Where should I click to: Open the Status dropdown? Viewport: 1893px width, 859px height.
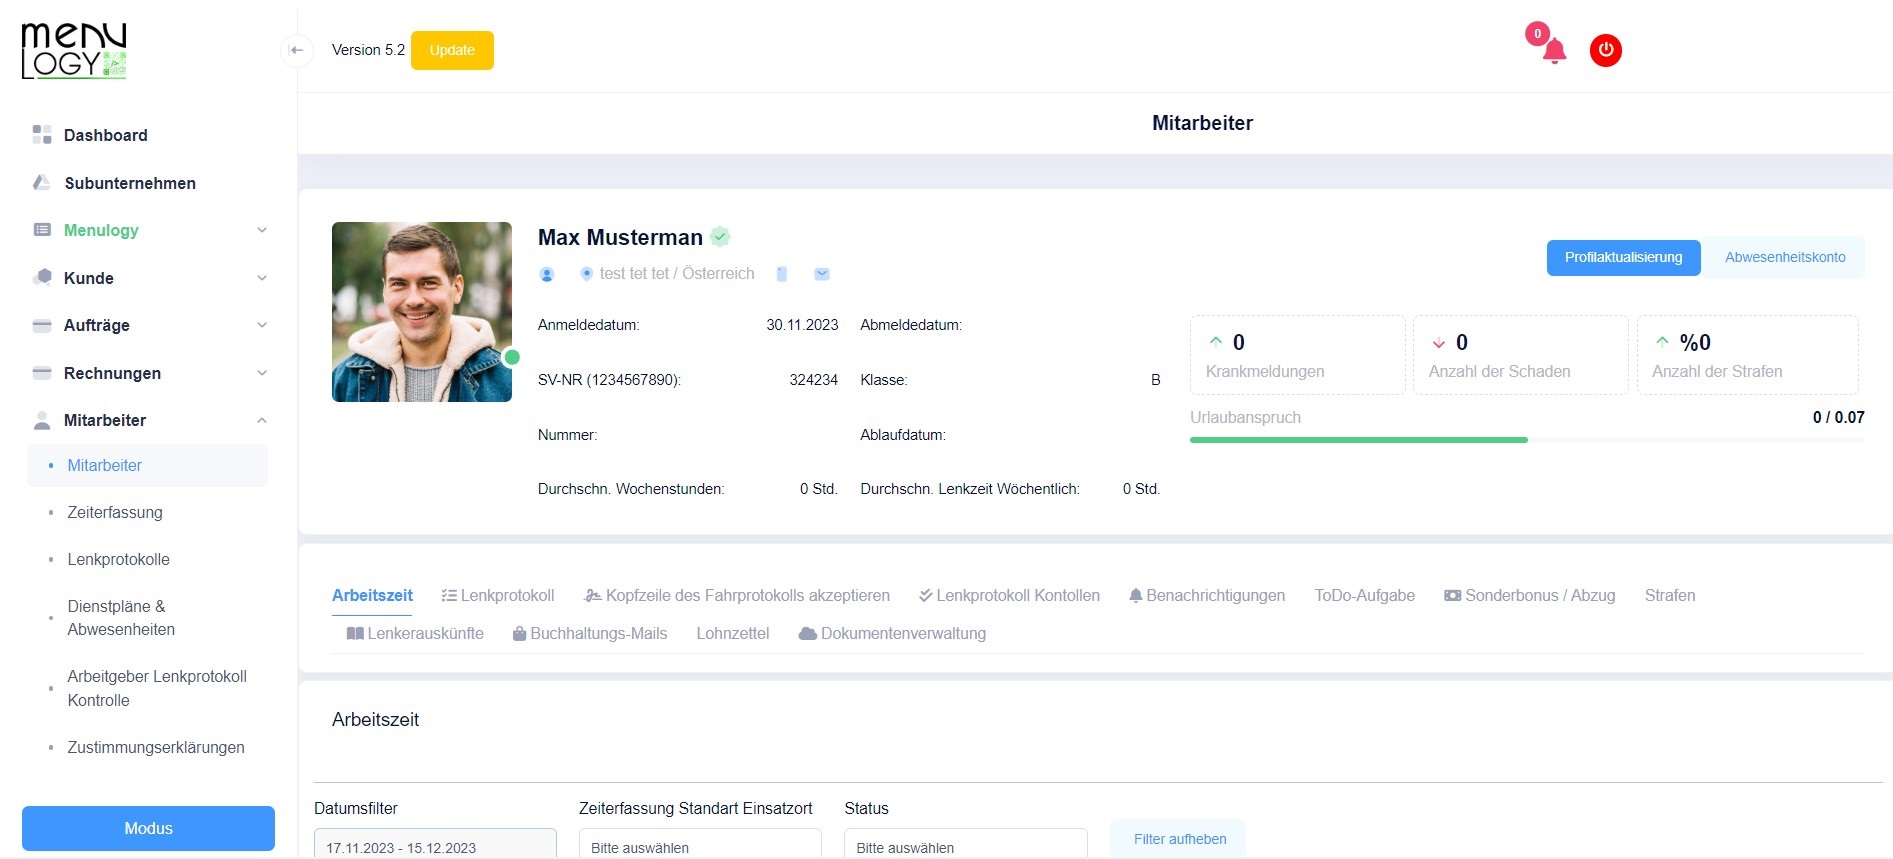(966, 844)
